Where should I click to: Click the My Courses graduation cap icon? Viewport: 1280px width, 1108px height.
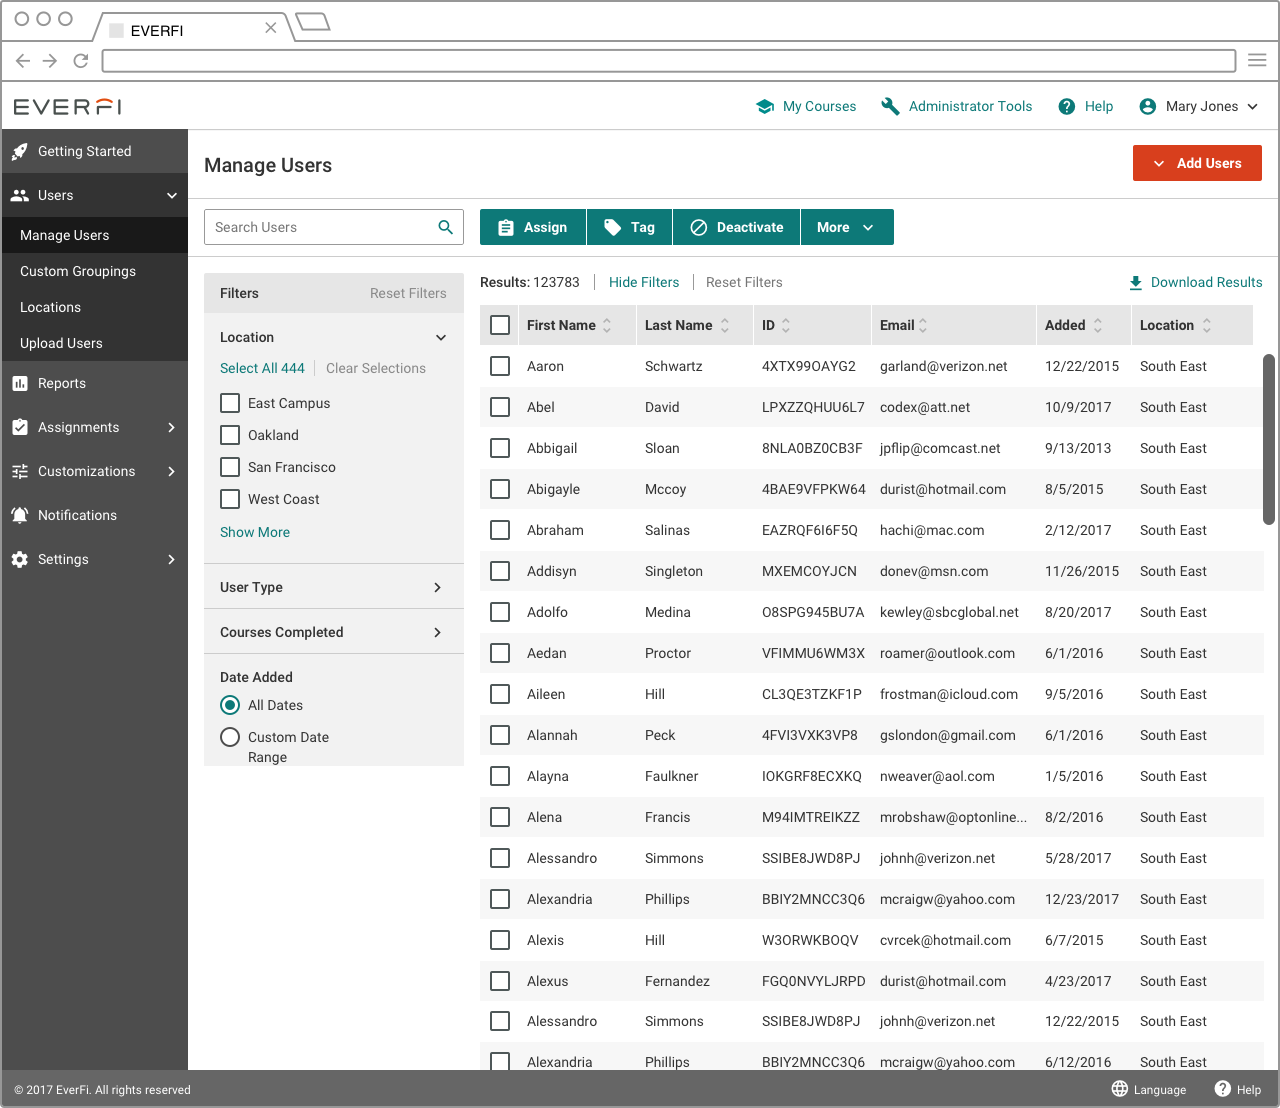[x=765, y=107]
